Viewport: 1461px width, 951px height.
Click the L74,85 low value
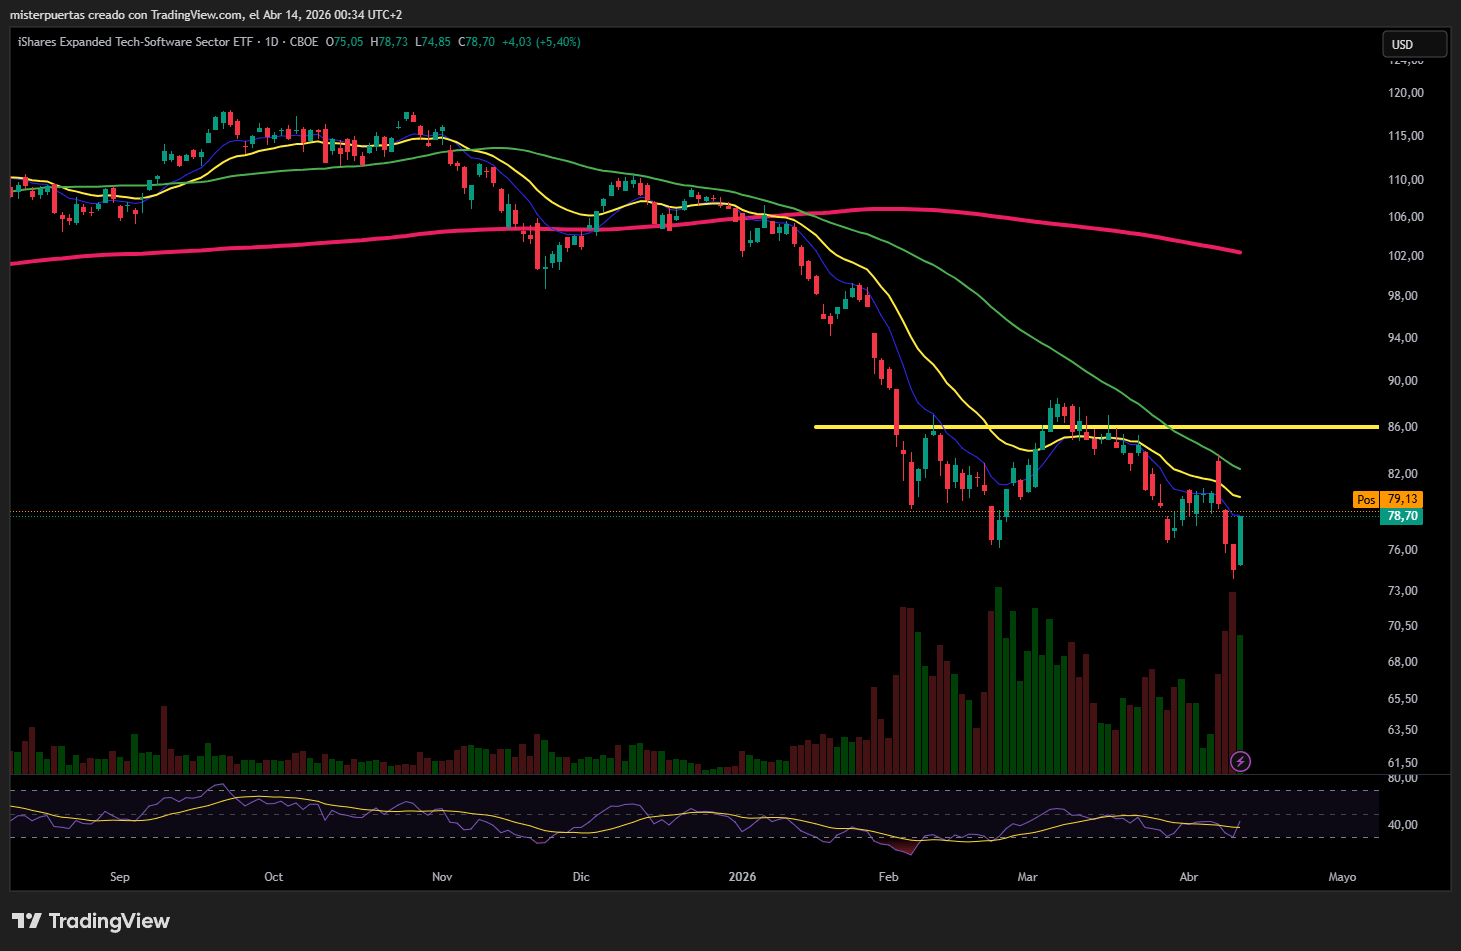tap(433, 42)
